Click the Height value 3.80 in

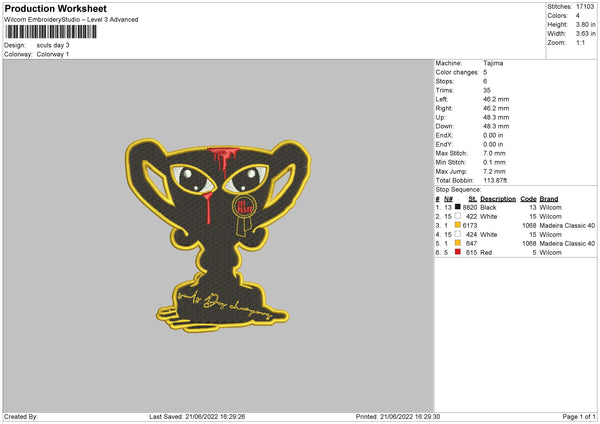[x=585, y=24]
